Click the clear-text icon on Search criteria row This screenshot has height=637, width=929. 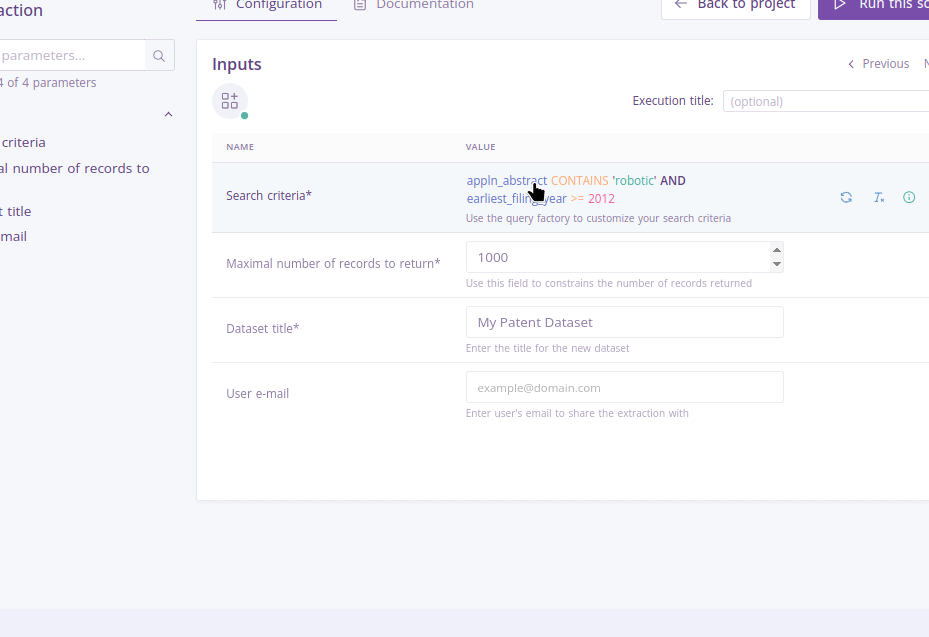coord(878,197)
